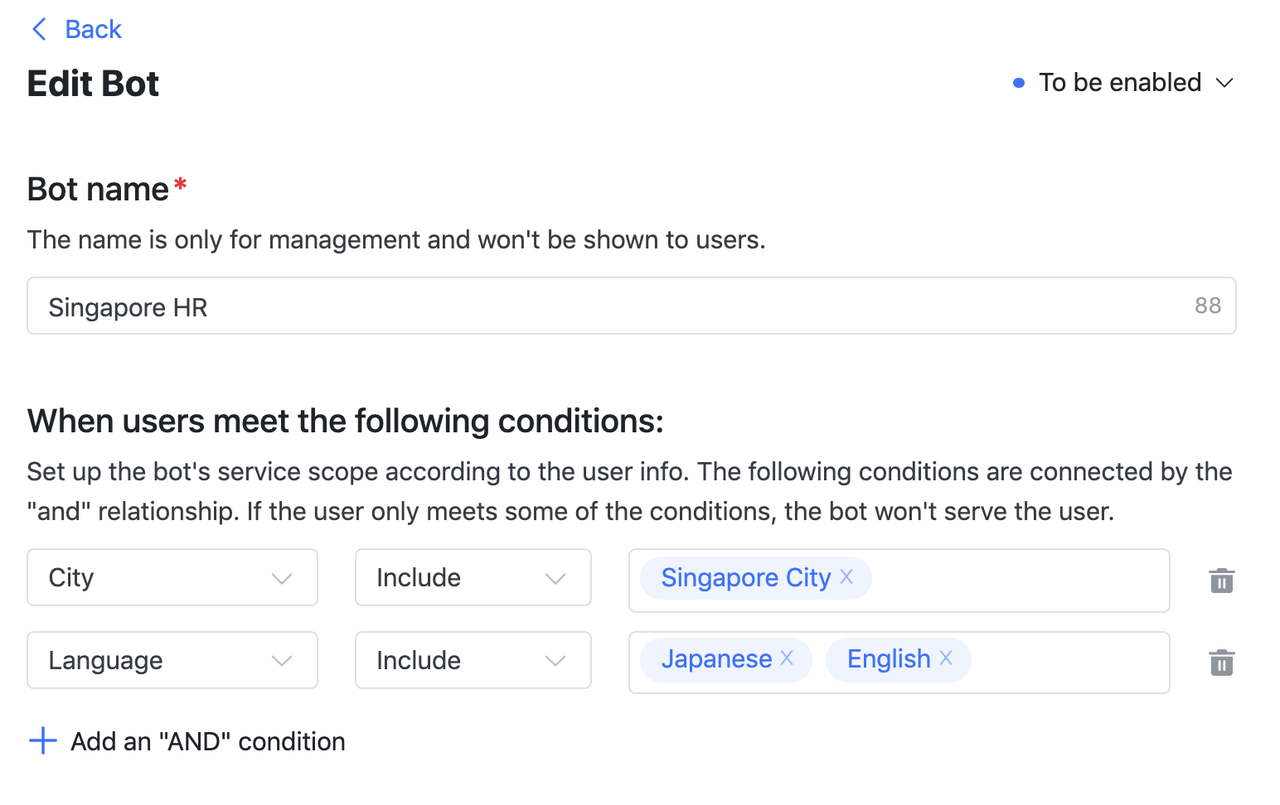Viewport: 1280px width, 805px height.
Task: Remove the English language tag
Action: (946, 658)
